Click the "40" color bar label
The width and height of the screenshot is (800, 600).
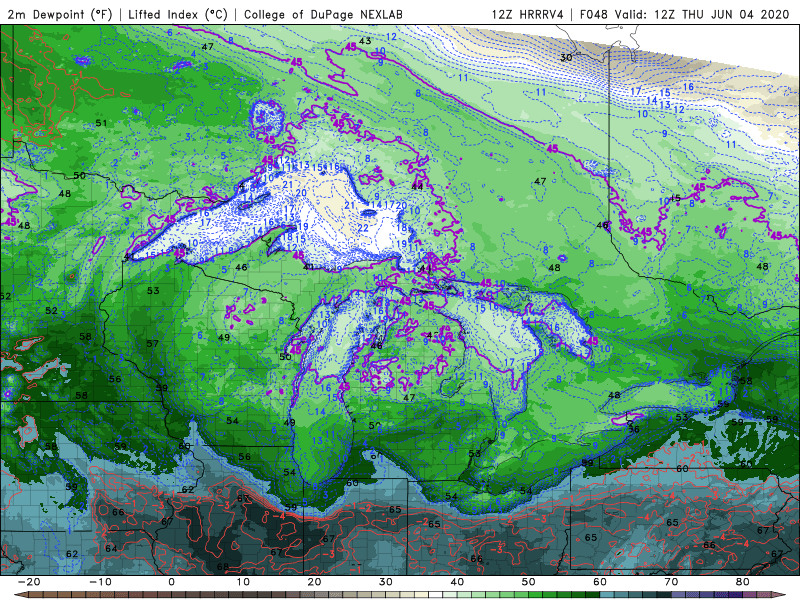[457, 582]
